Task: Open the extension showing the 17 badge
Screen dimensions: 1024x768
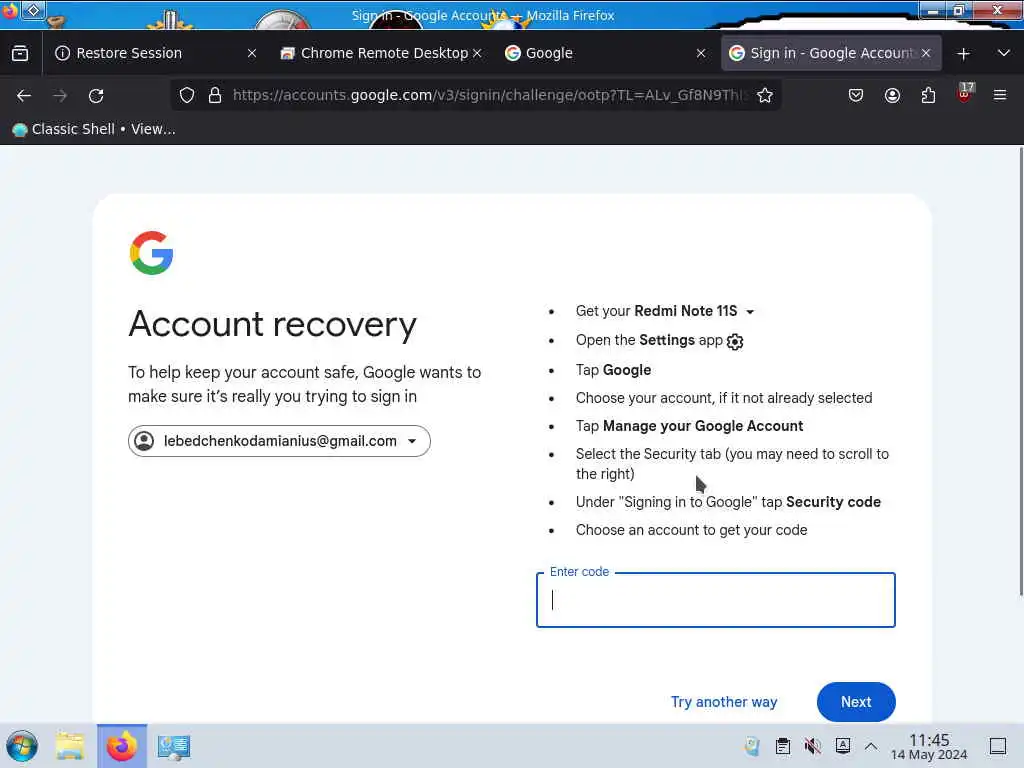Action: [965, 93]
